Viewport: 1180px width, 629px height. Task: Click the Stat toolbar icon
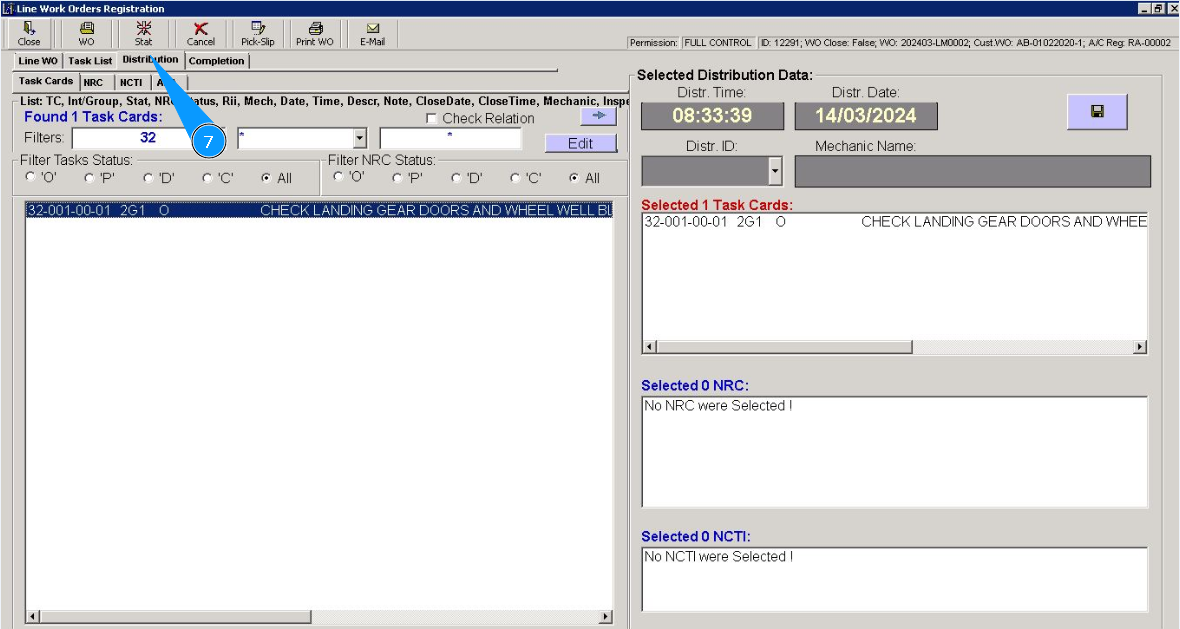click(144, 34)
